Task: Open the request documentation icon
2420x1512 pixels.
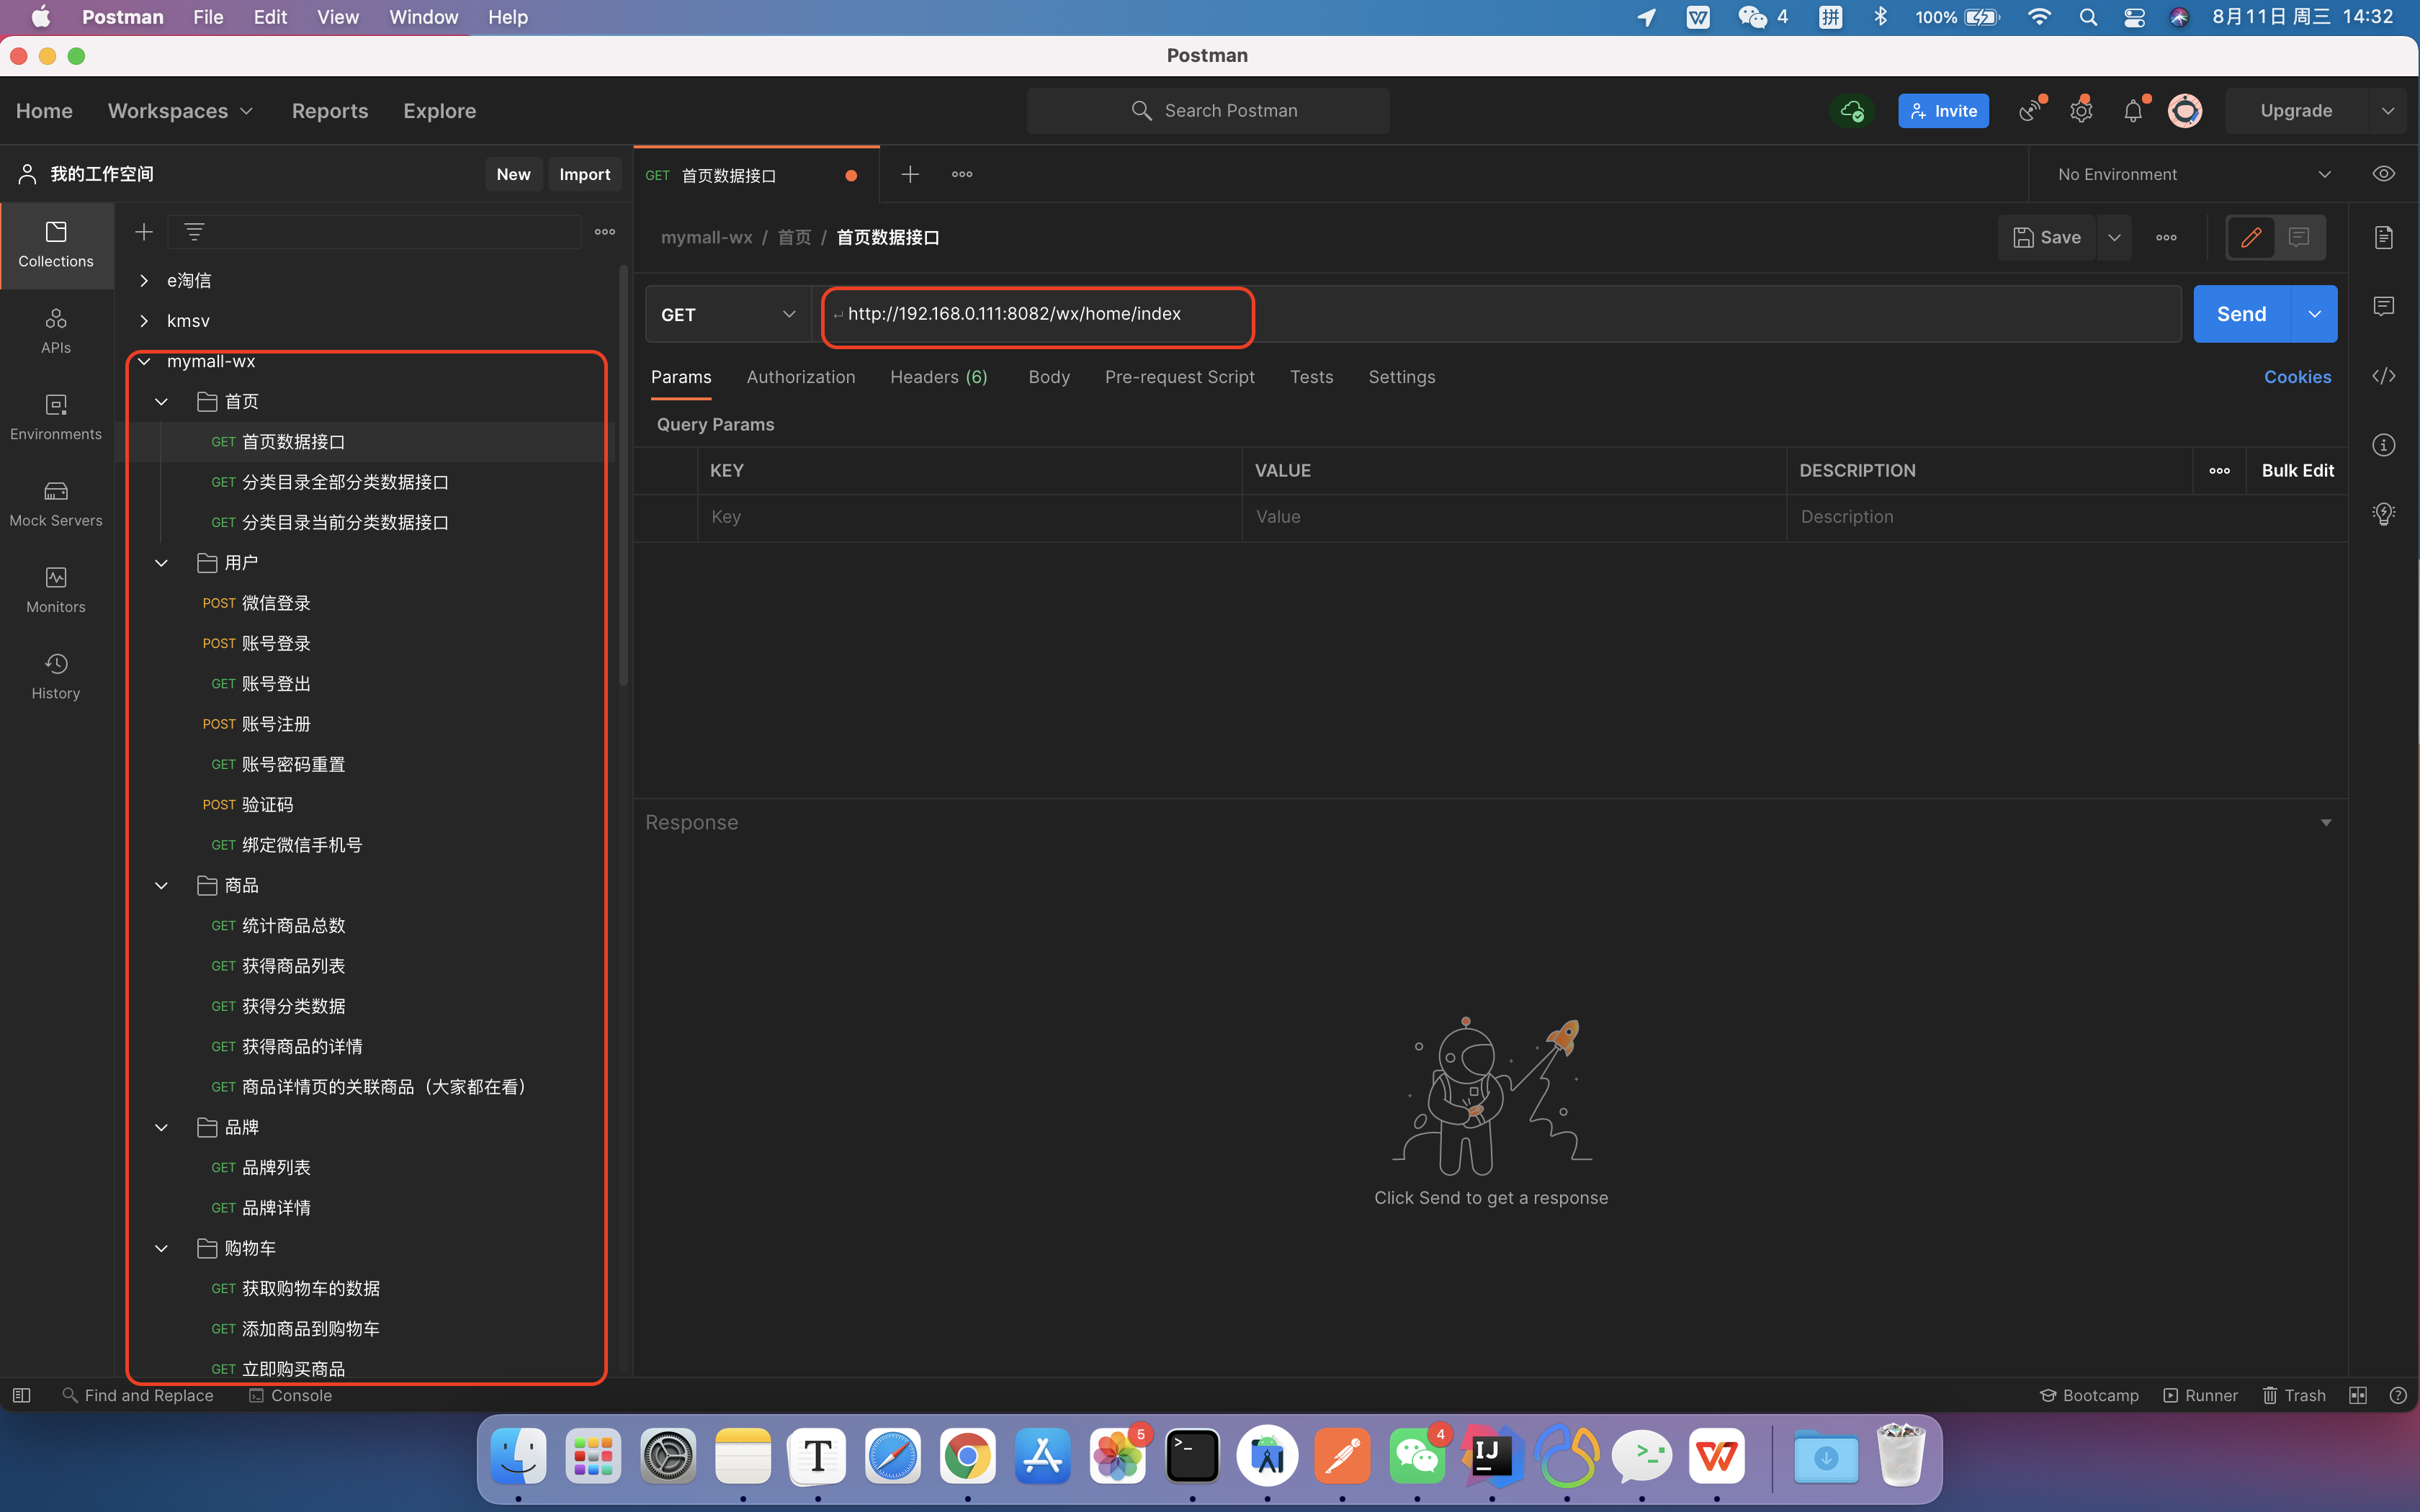Action: pyautogui.click(x=2384, y=237)
